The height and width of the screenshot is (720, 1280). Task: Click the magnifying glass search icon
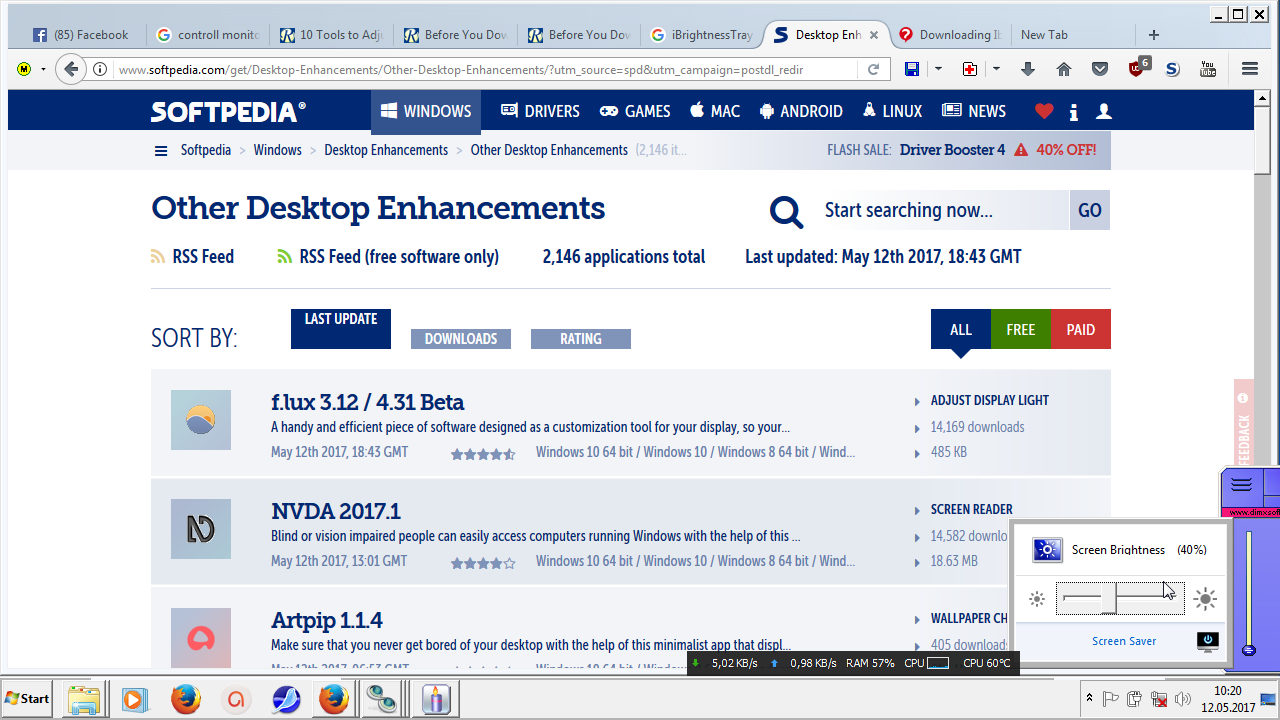(787, 211)
